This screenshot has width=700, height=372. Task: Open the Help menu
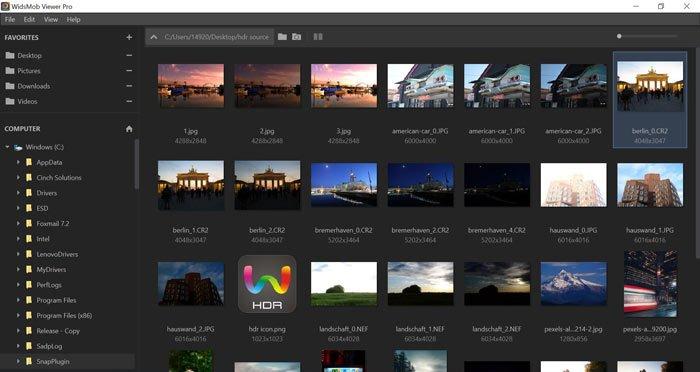click(x=73, y=20)
